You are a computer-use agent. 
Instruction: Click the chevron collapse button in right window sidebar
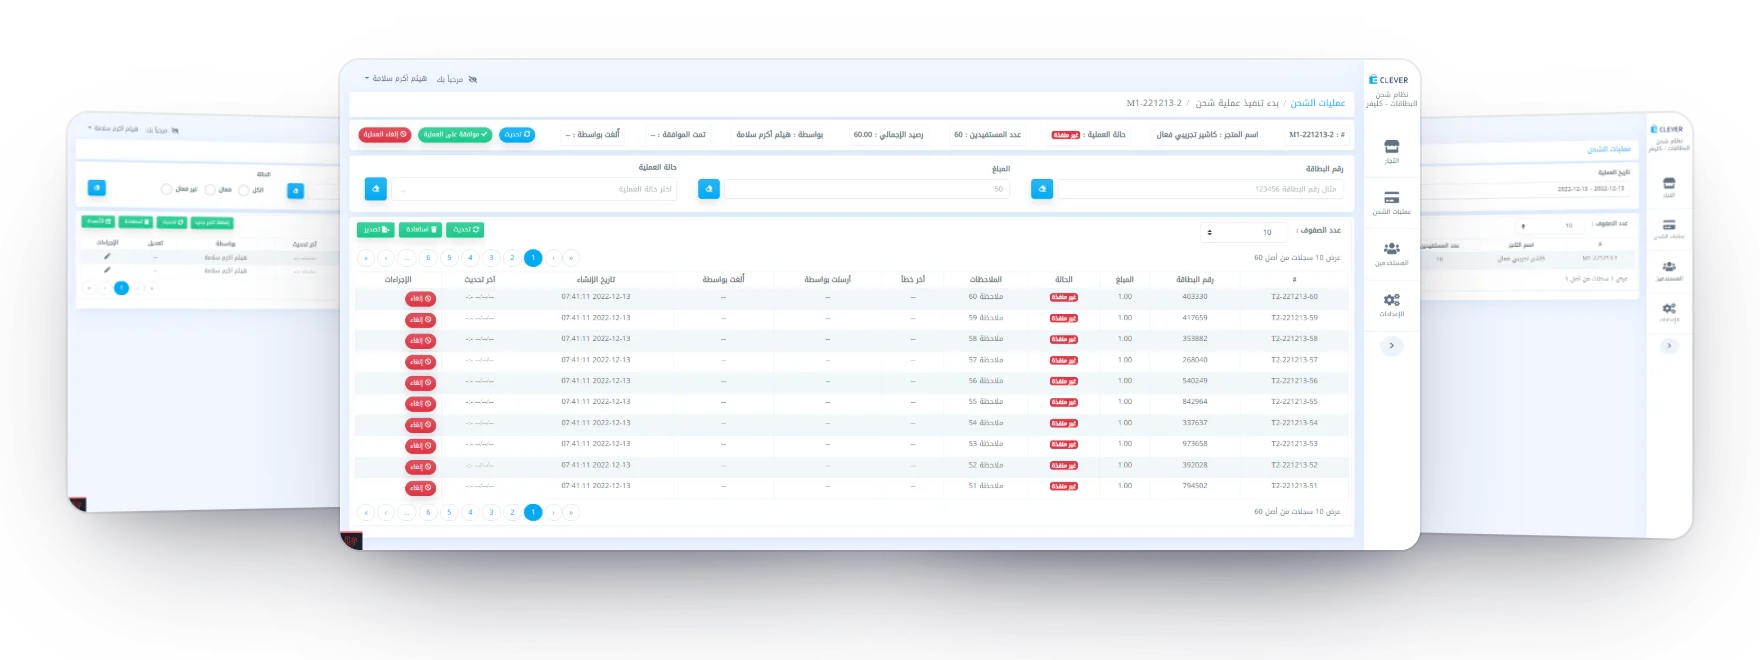pyautogui.click(x=1669, y=346)
